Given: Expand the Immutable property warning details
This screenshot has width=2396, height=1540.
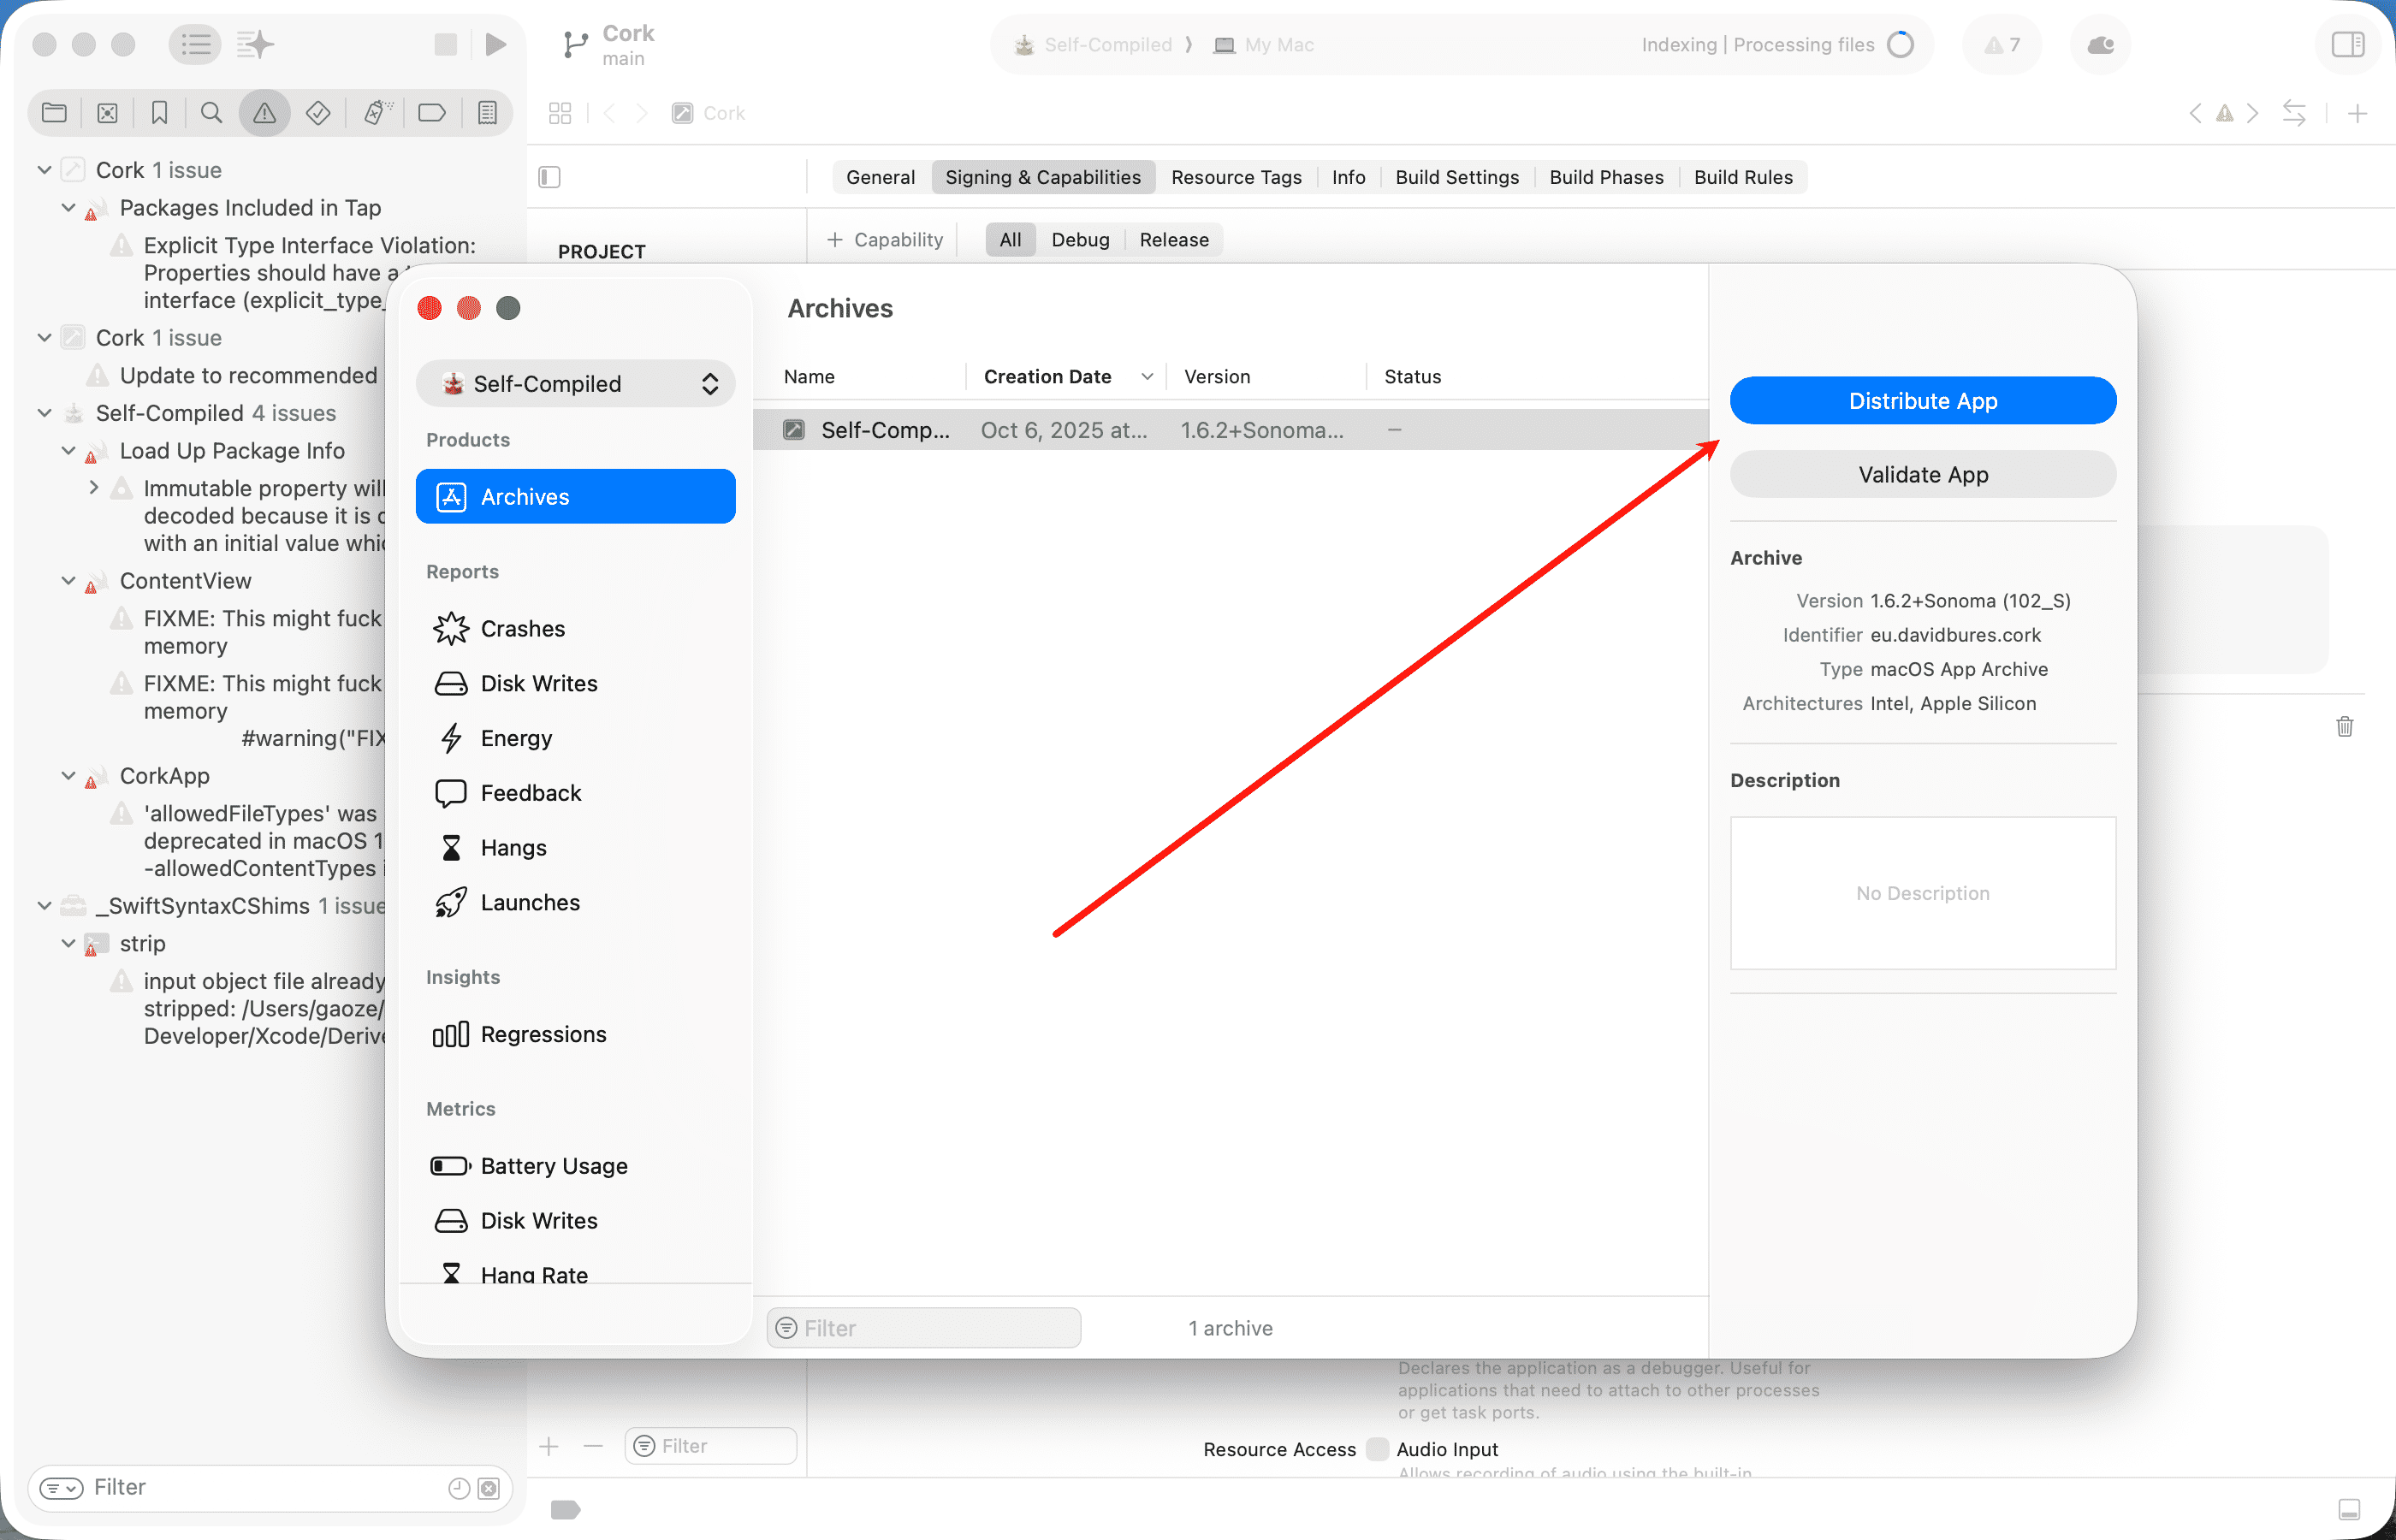Looking at the screenshot, I should (95, 487).
